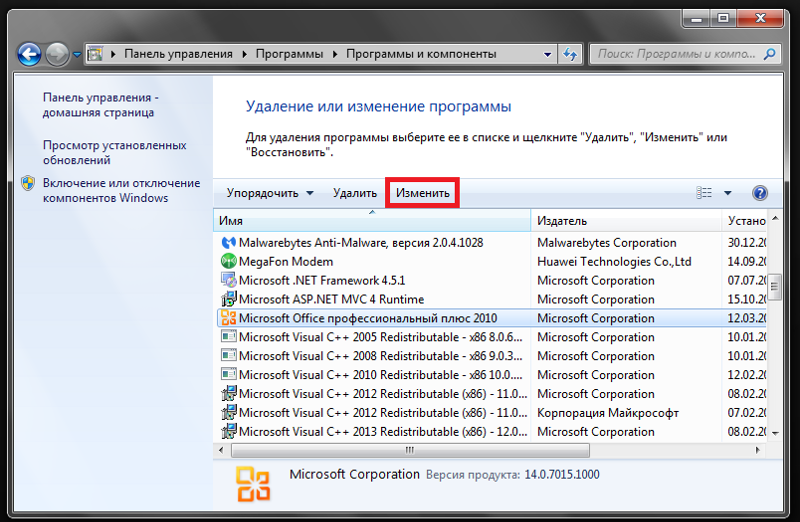Click the large Office logo in details pane
Viewport: 800px width, 522px height.
click(253, 484)
